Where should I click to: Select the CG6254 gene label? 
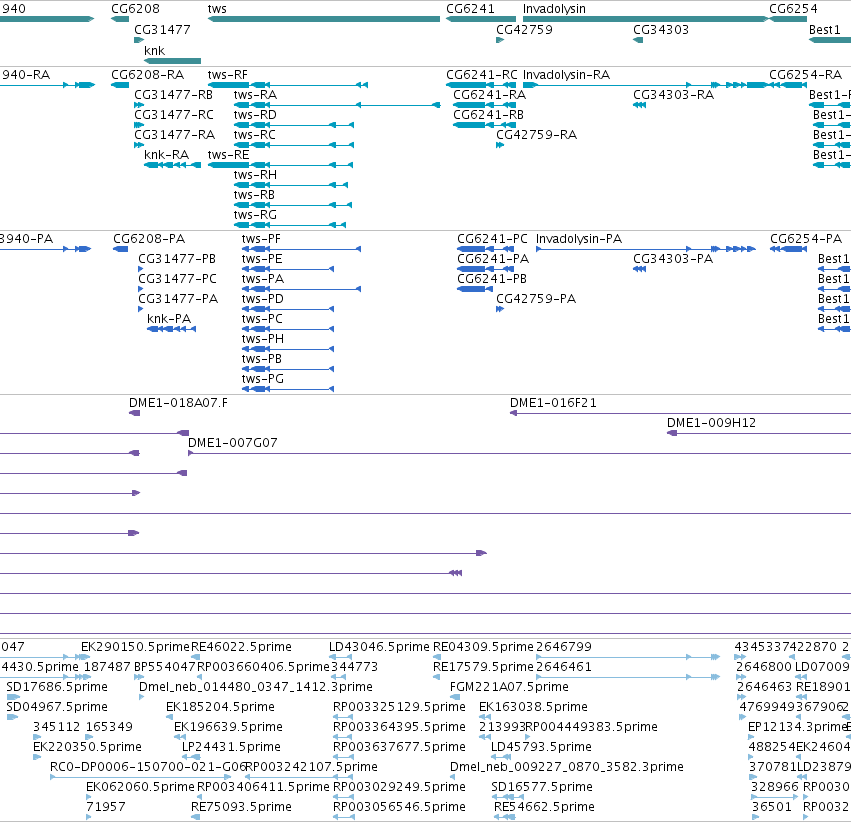[x=793, y=9]
